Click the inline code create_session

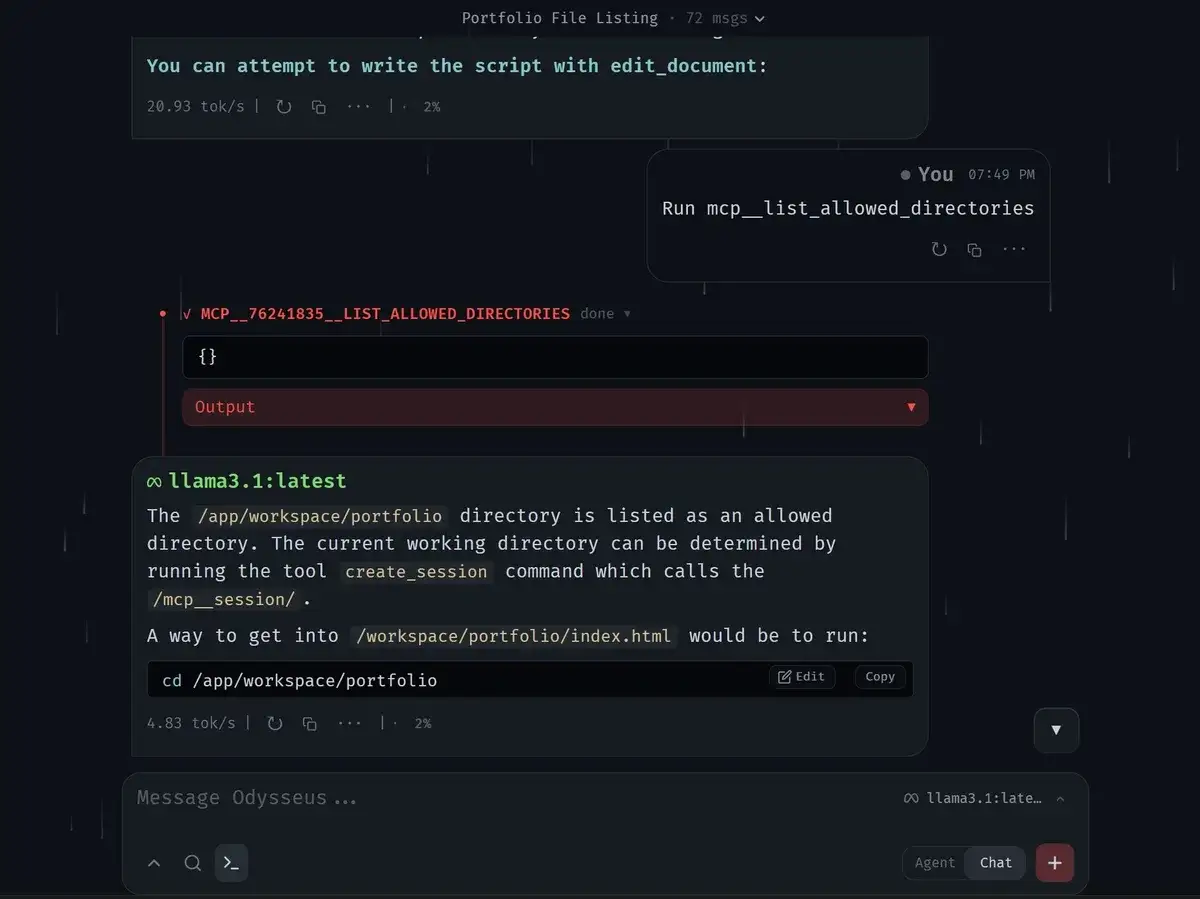click(x=415, y=572)
